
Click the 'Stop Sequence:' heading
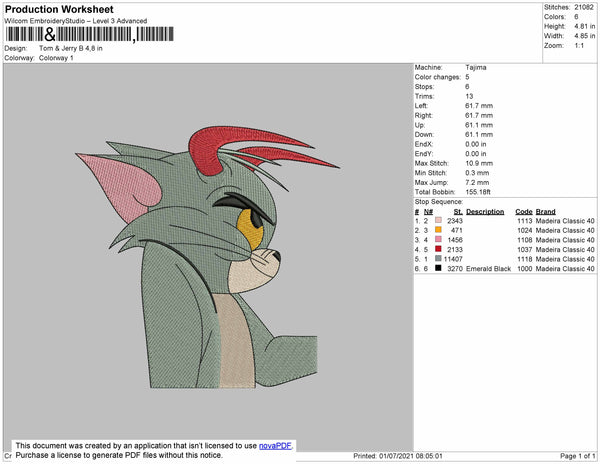click(439, 202)
